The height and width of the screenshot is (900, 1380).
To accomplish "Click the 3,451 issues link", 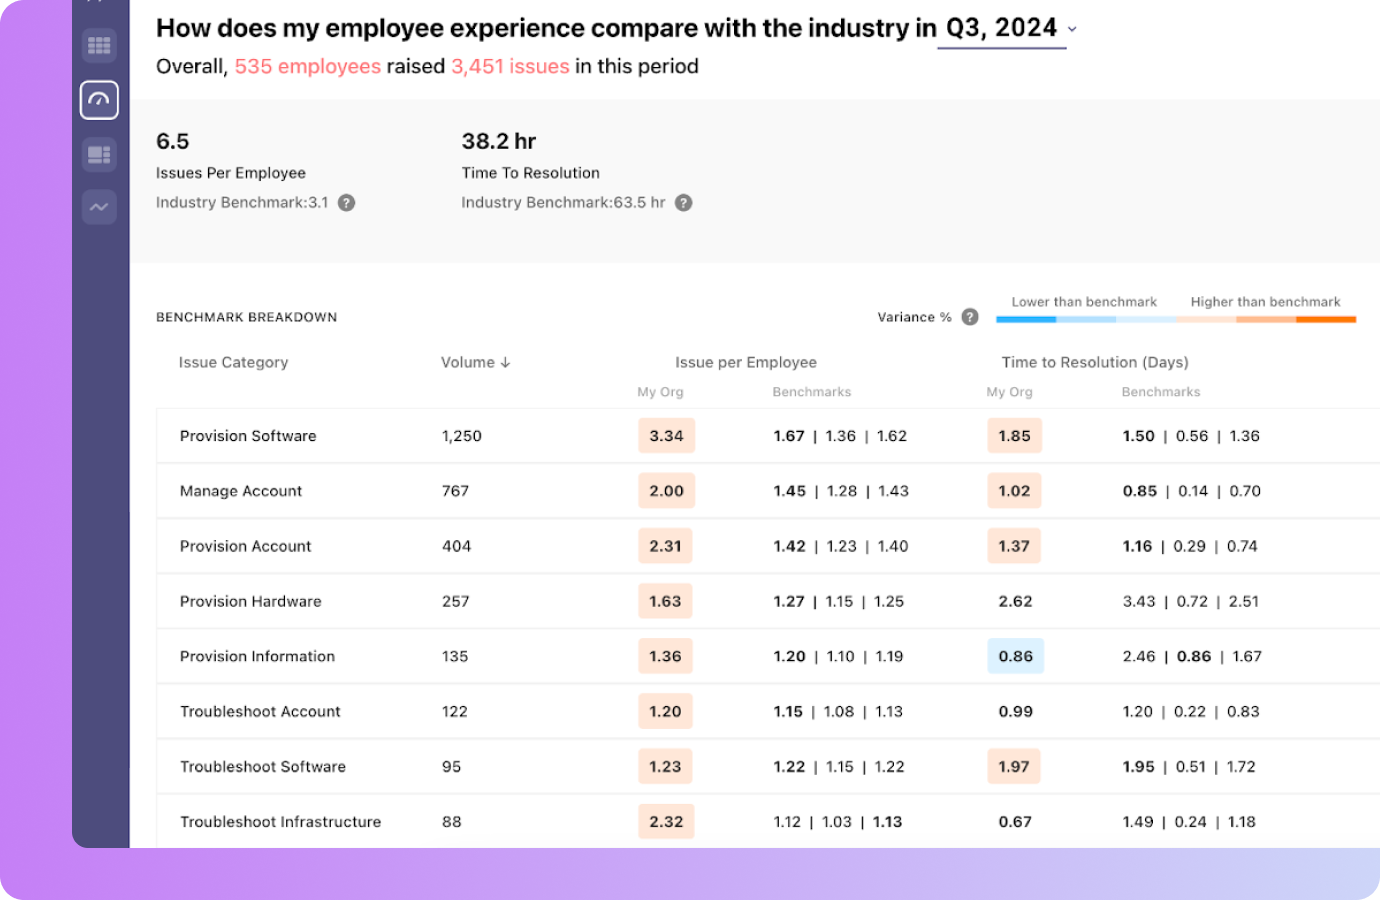I will click(510, 67).
